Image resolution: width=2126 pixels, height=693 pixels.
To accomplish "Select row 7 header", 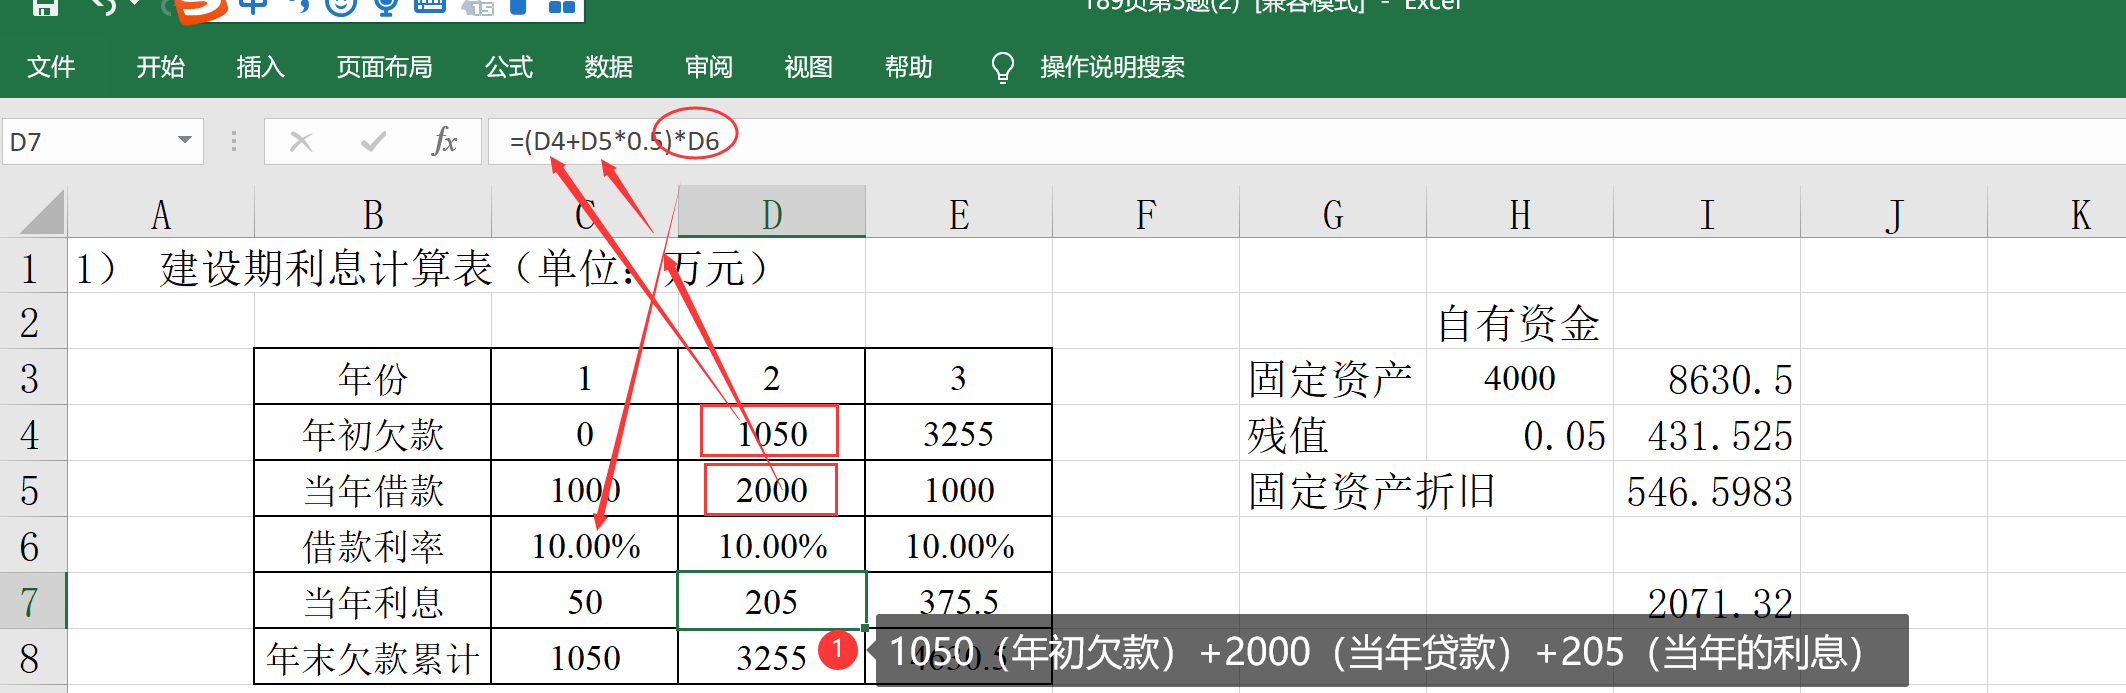I will pyautogui.click(x=32, y=601).
